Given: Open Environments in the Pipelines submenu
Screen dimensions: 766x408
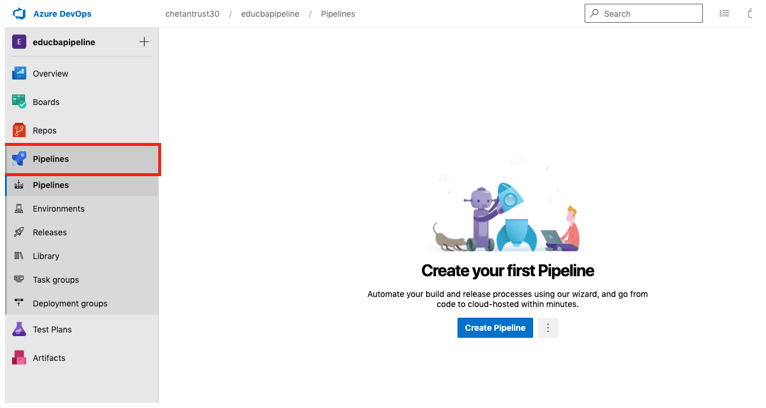Looking at the screenshot, I should [x=58, y=209].
